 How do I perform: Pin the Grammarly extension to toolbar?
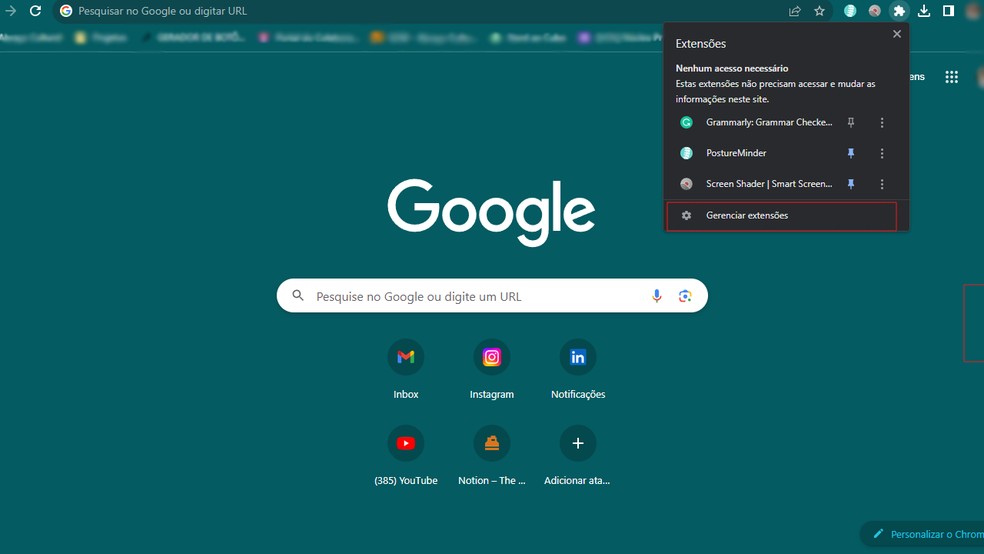[851, 122]
